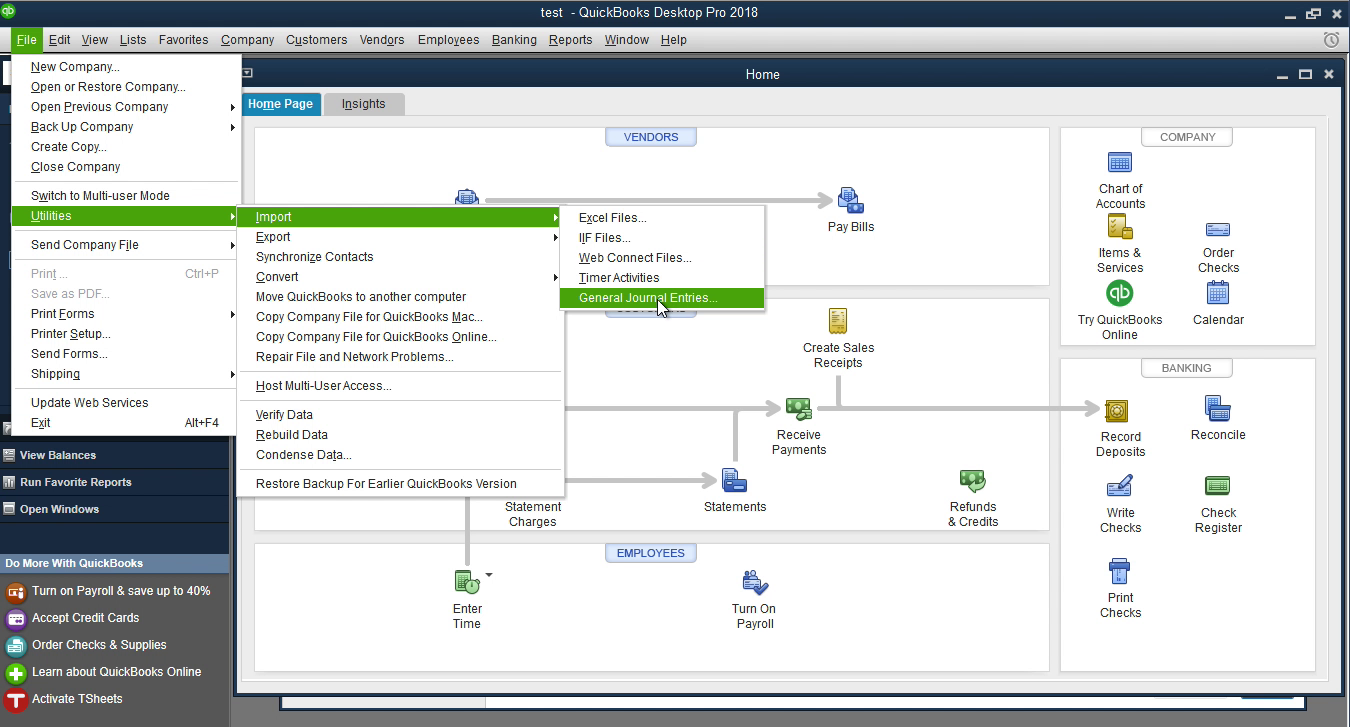This screenshot has width=1350, height=727.
Task: Open the Statements icon
Action: (x=734, y=481)
